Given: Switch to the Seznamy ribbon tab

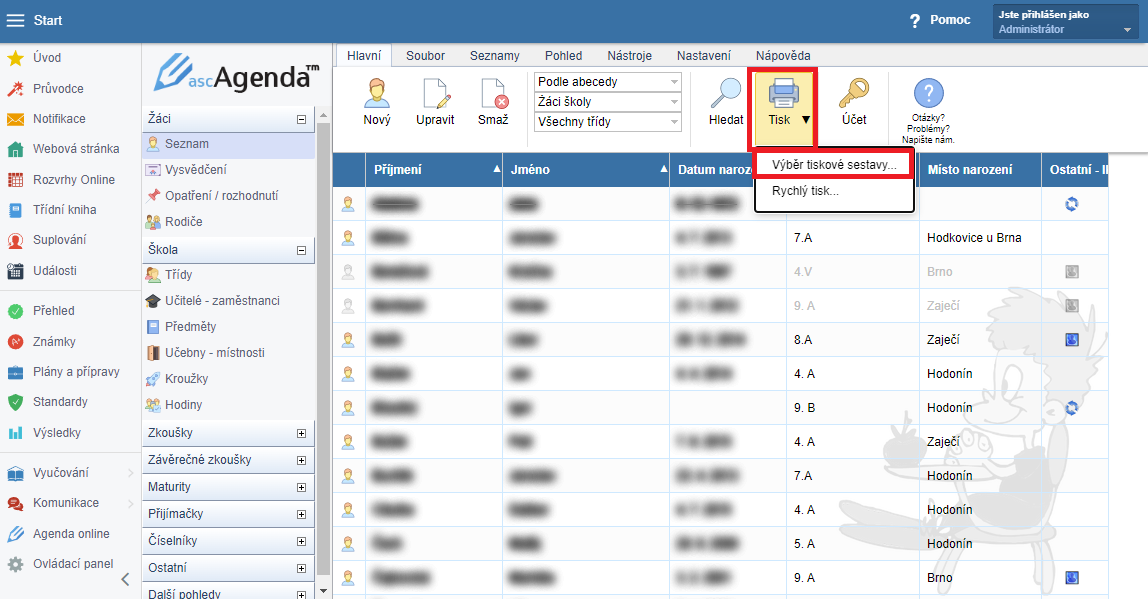Looking at the screenshot, I should pos(494,56).
